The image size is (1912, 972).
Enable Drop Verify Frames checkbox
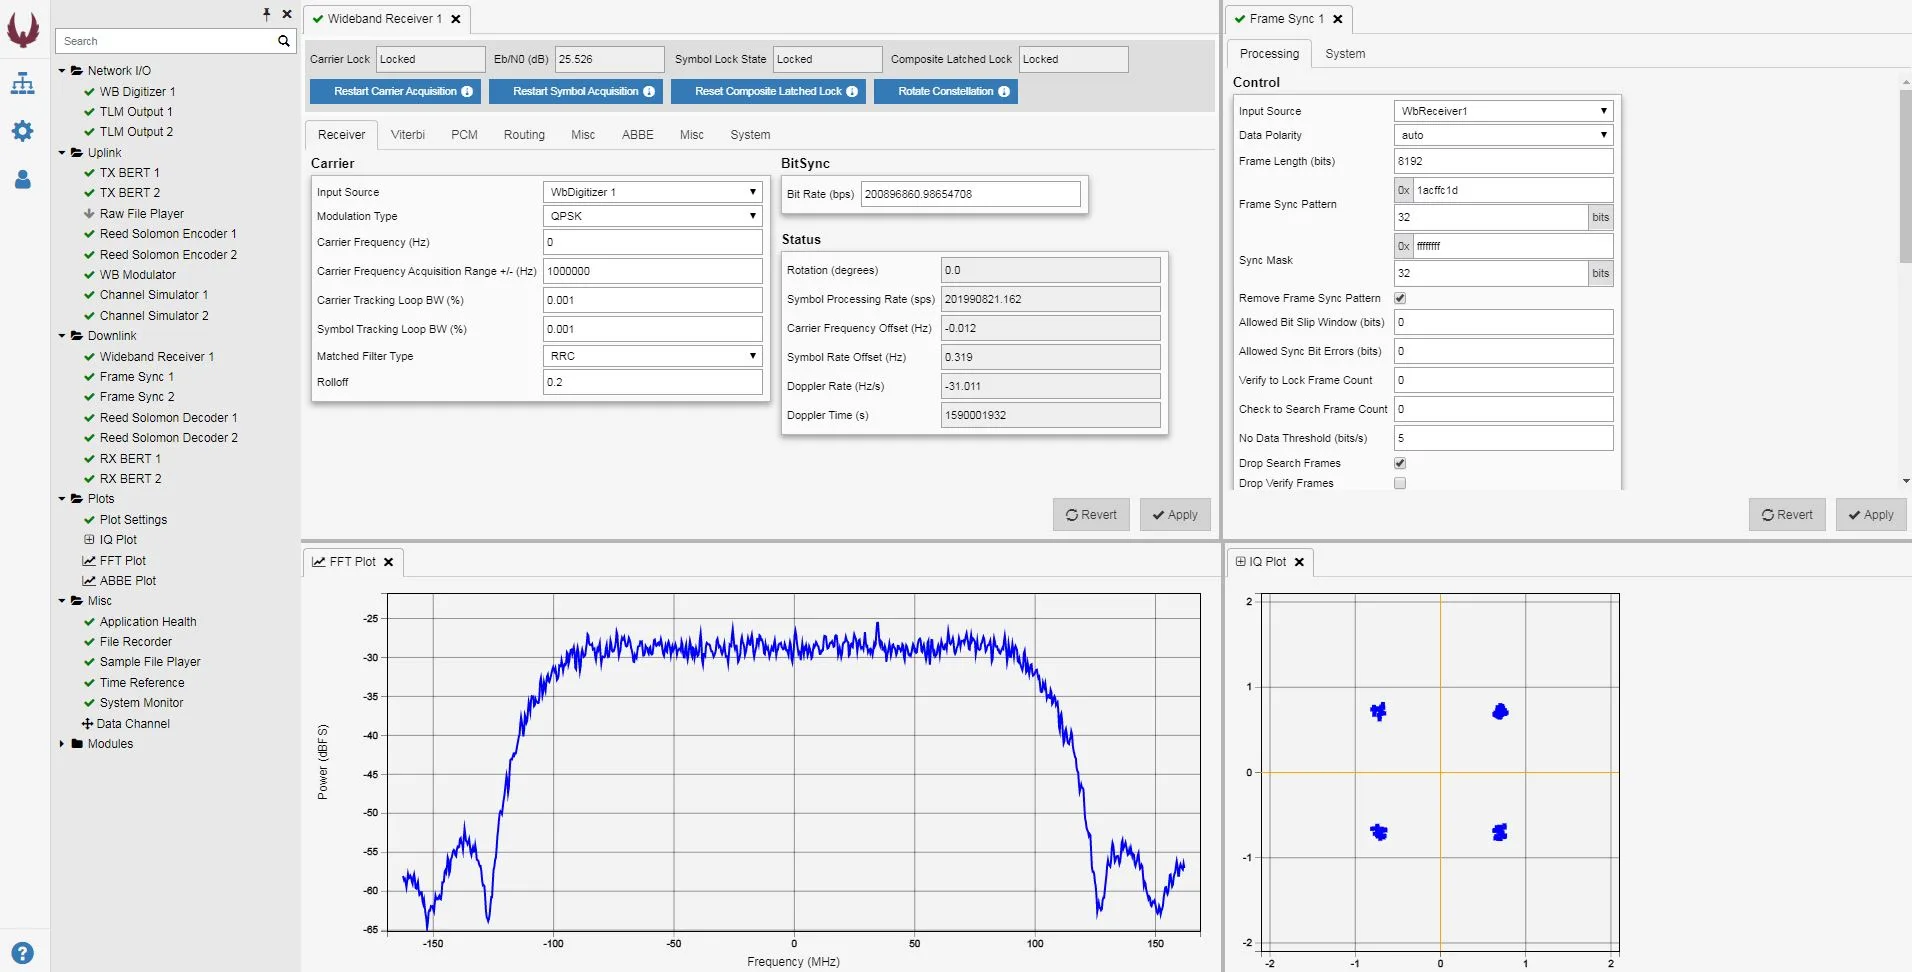1400,483
